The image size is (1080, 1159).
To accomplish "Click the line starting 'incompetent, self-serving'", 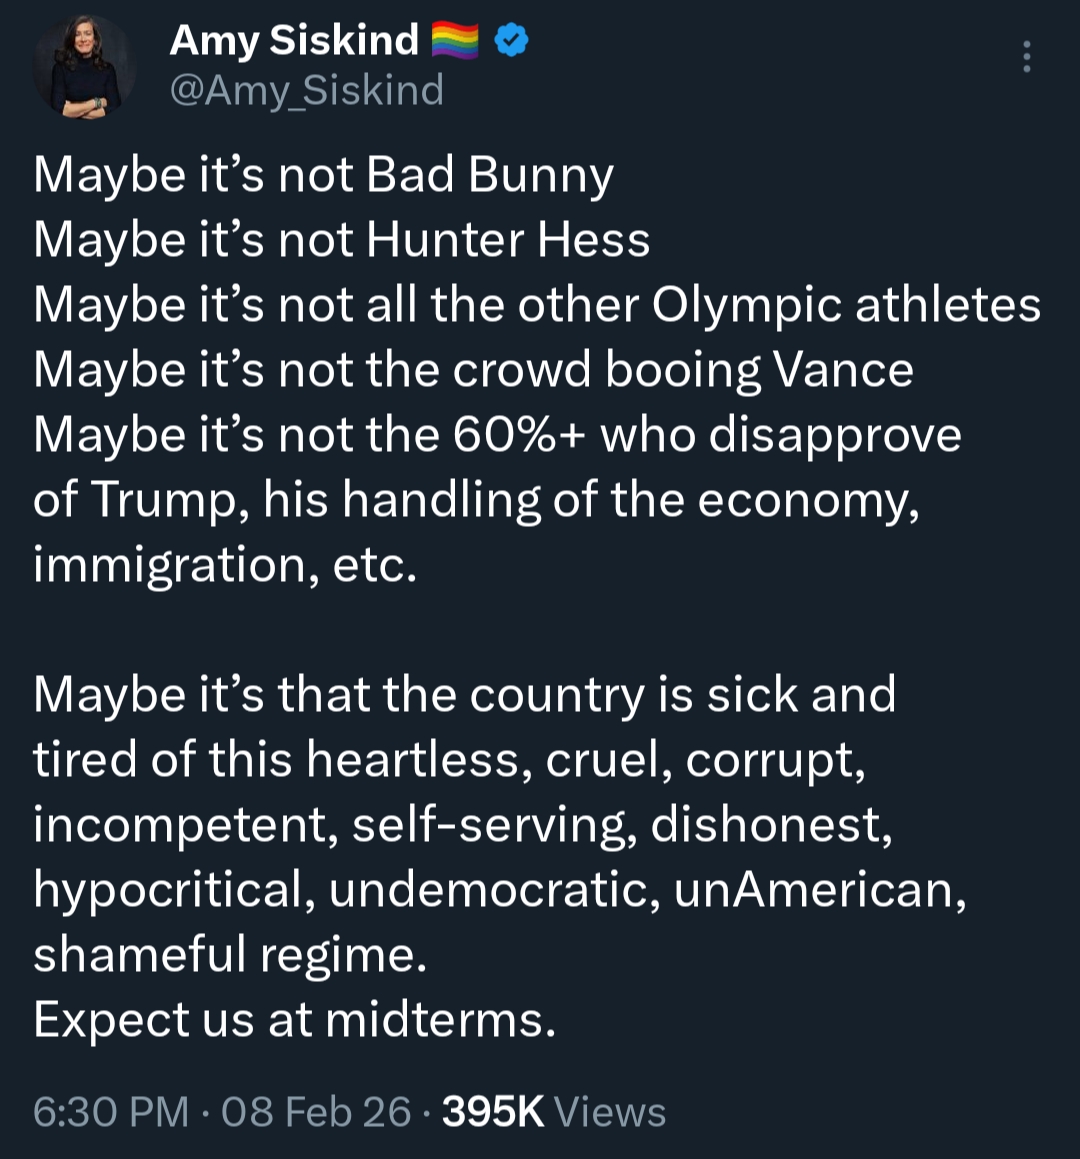I will point(462,825).
